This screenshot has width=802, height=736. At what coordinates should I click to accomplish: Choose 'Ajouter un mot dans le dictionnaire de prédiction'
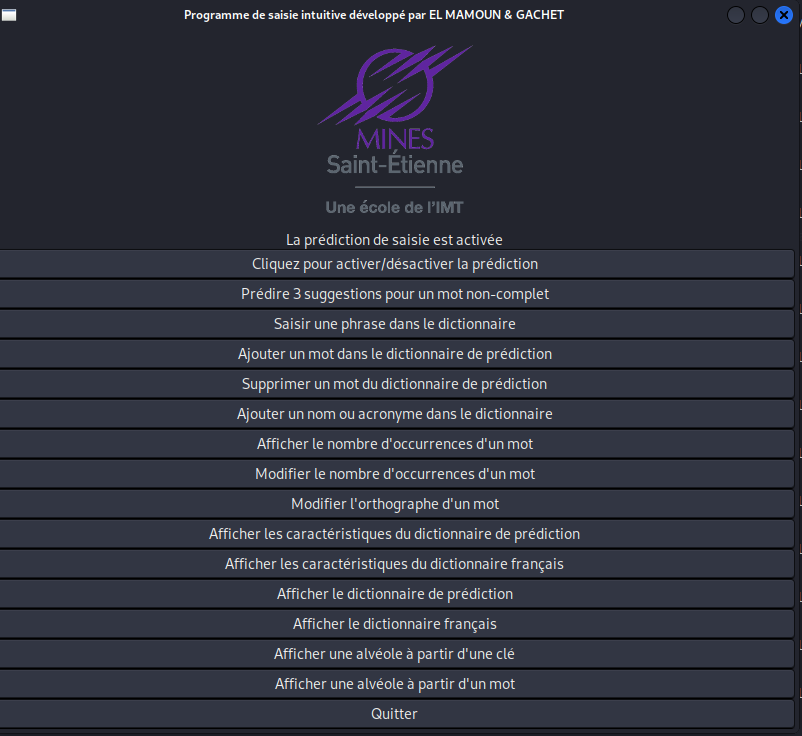pyautogui.click(x=395, y=354)
